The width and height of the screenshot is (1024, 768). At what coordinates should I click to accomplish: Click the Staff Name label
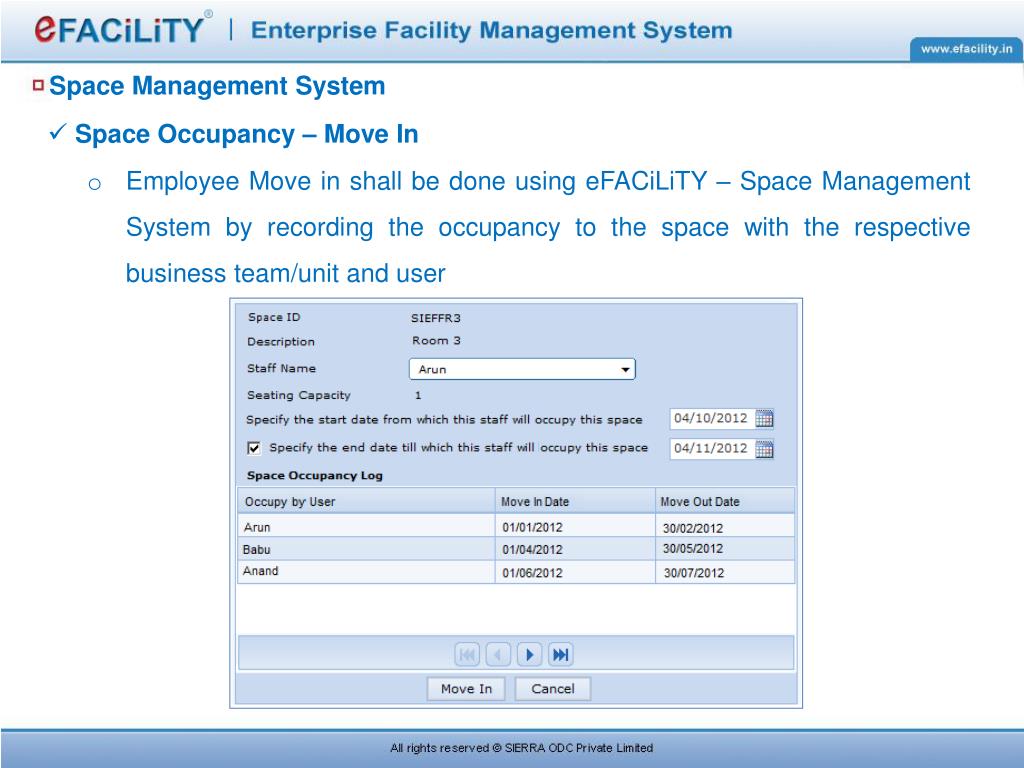281,368
